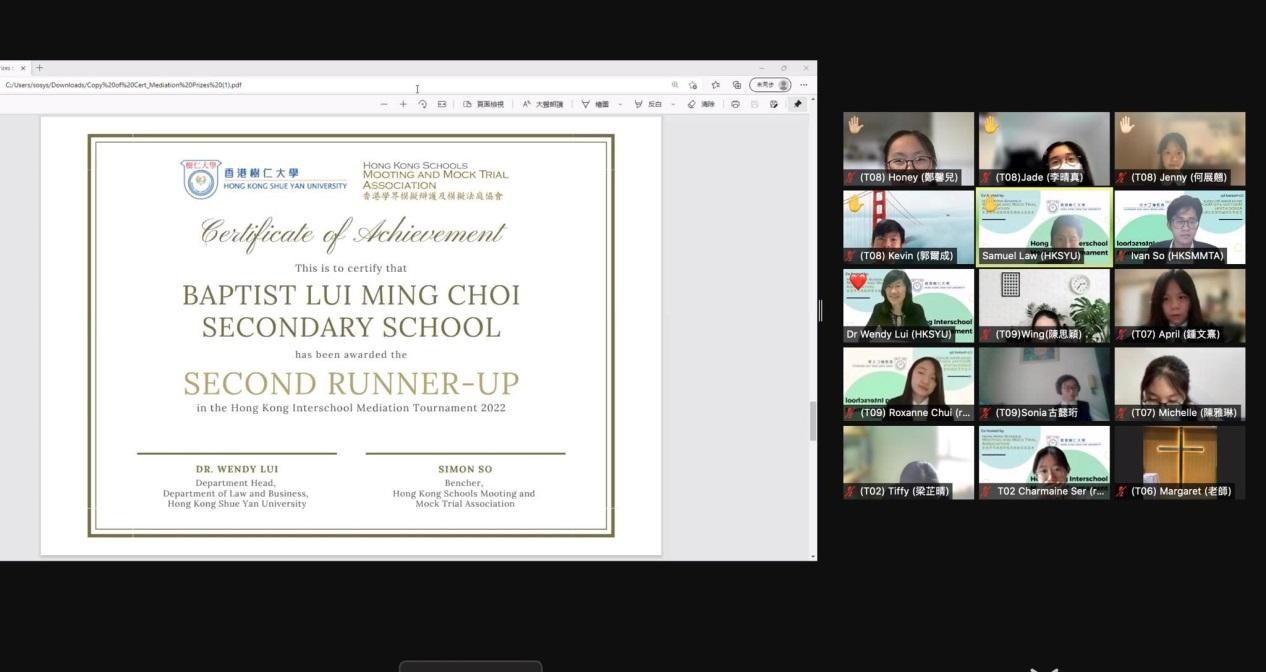The height and width of the screenshot is (672, 1266).
Task: Select Jade's (T08) video tile
Action: (x=1044, y=148)
